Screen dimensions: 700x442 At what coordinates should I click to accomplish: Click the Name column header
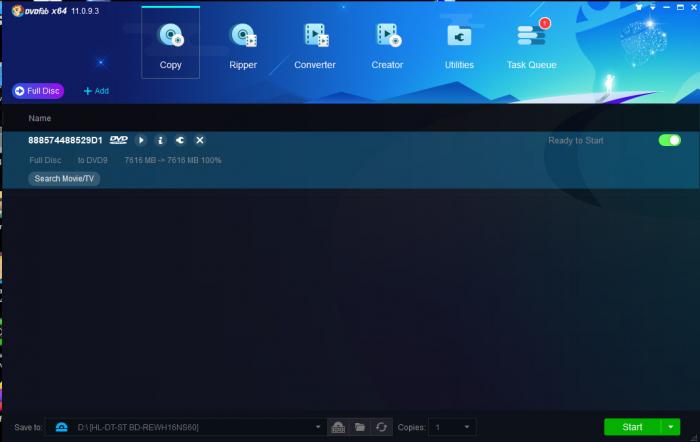tap(40, 118)
